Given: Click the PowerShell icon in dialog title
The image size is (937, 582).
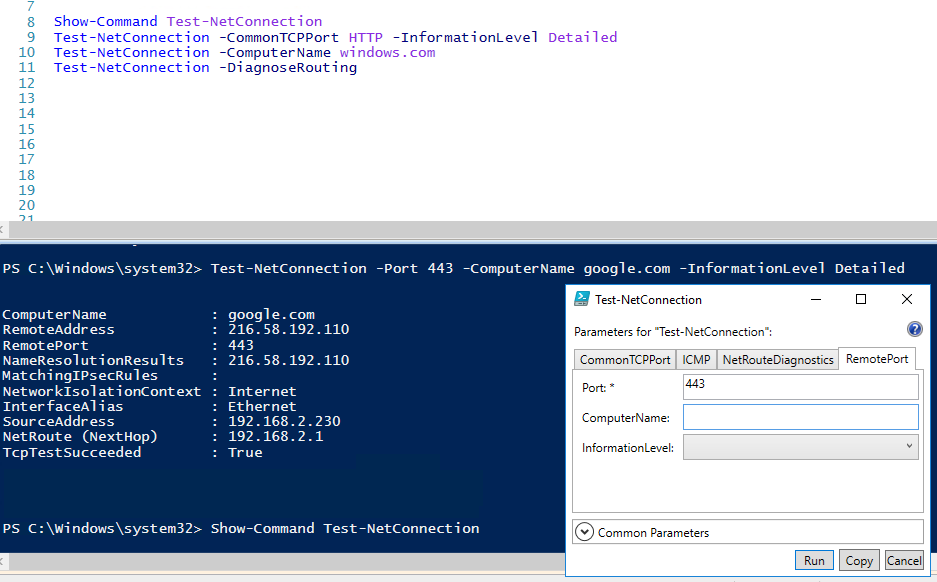Looking at the screenshot, I should pyautogui.click(x=581, y=299).
